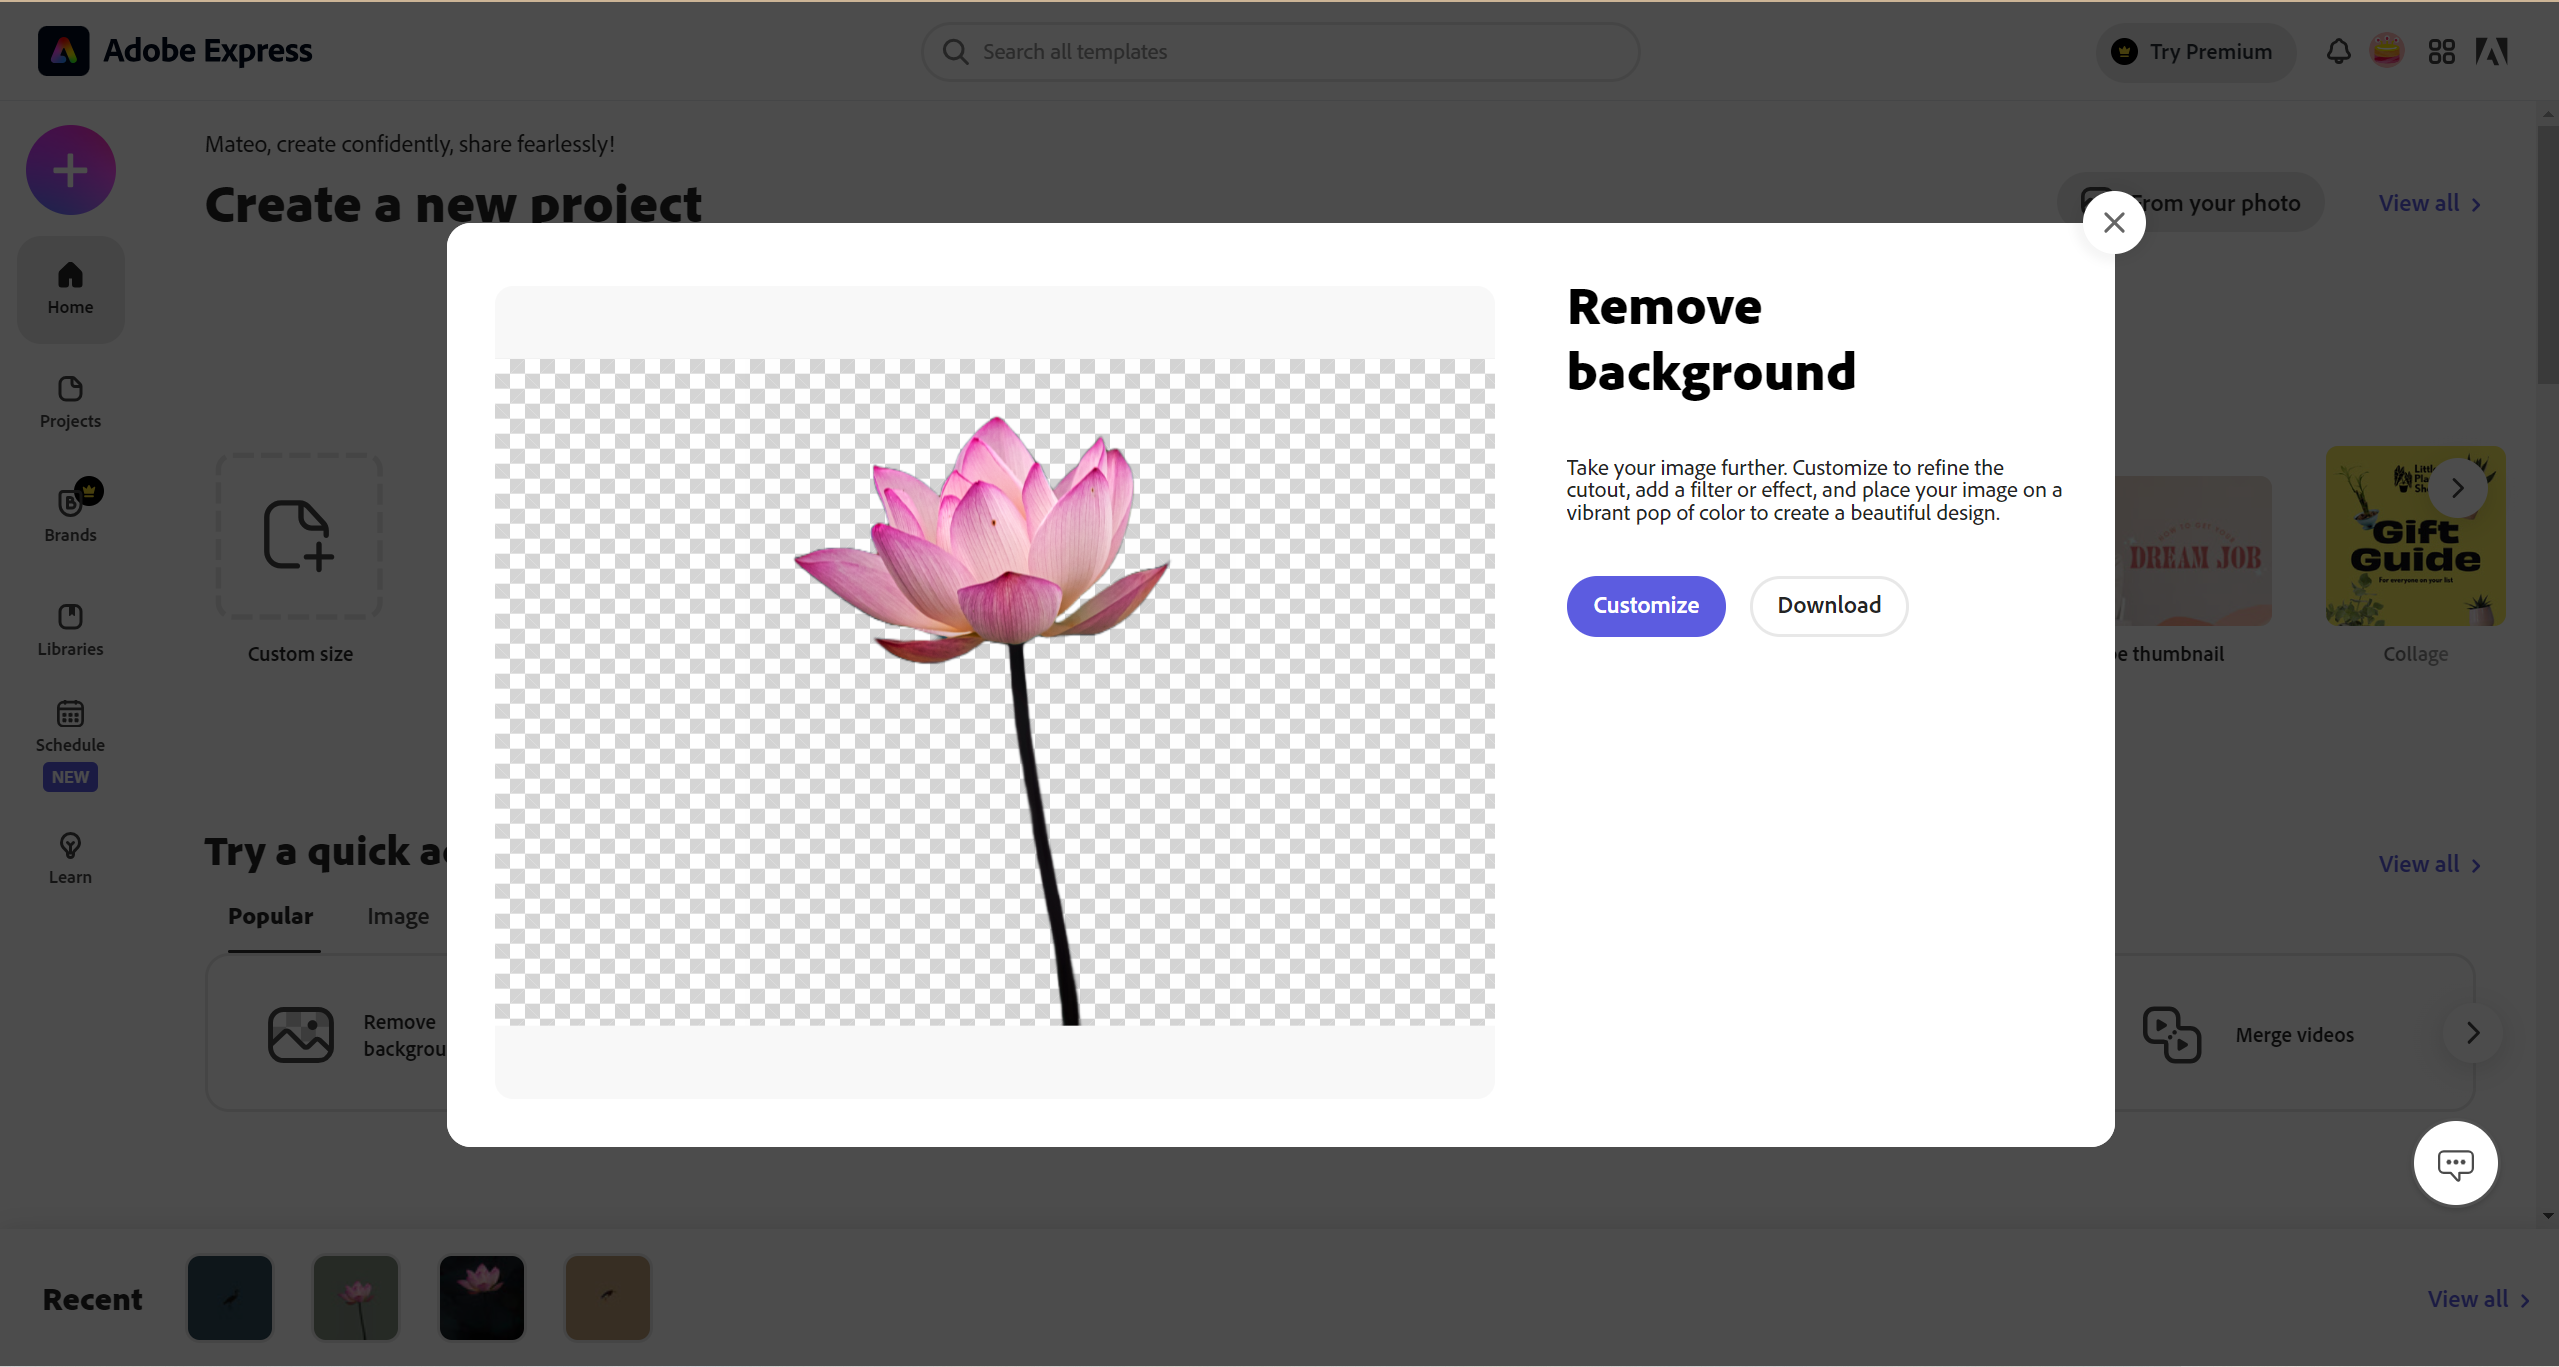Click the search magnifier icon
The width and height of the screenshot is (2559, 1367).
955,52
